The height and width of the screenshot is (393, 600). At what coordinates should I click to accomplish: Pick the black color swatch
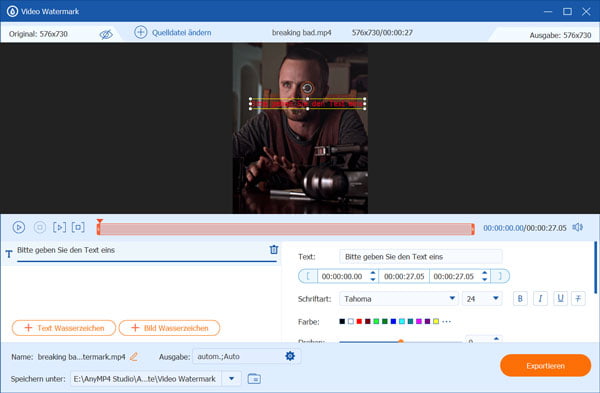click(x=342, y=321)
